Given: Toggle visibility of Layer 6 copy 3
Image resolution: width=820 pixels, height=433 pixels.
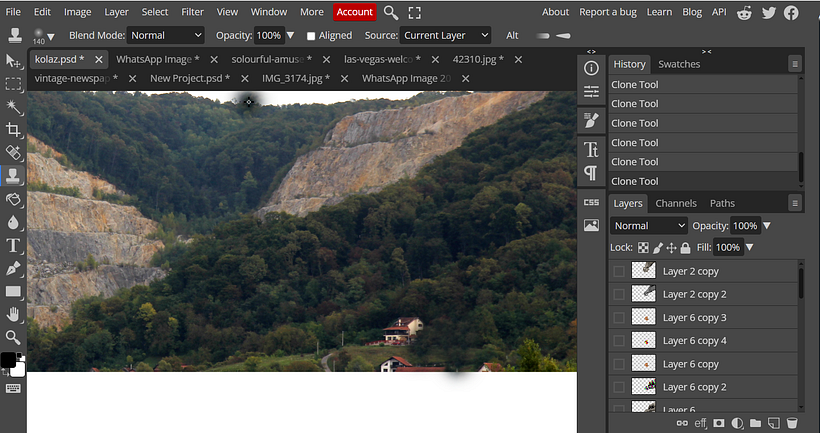Looking at the screenshot, I should click(619, 318).
